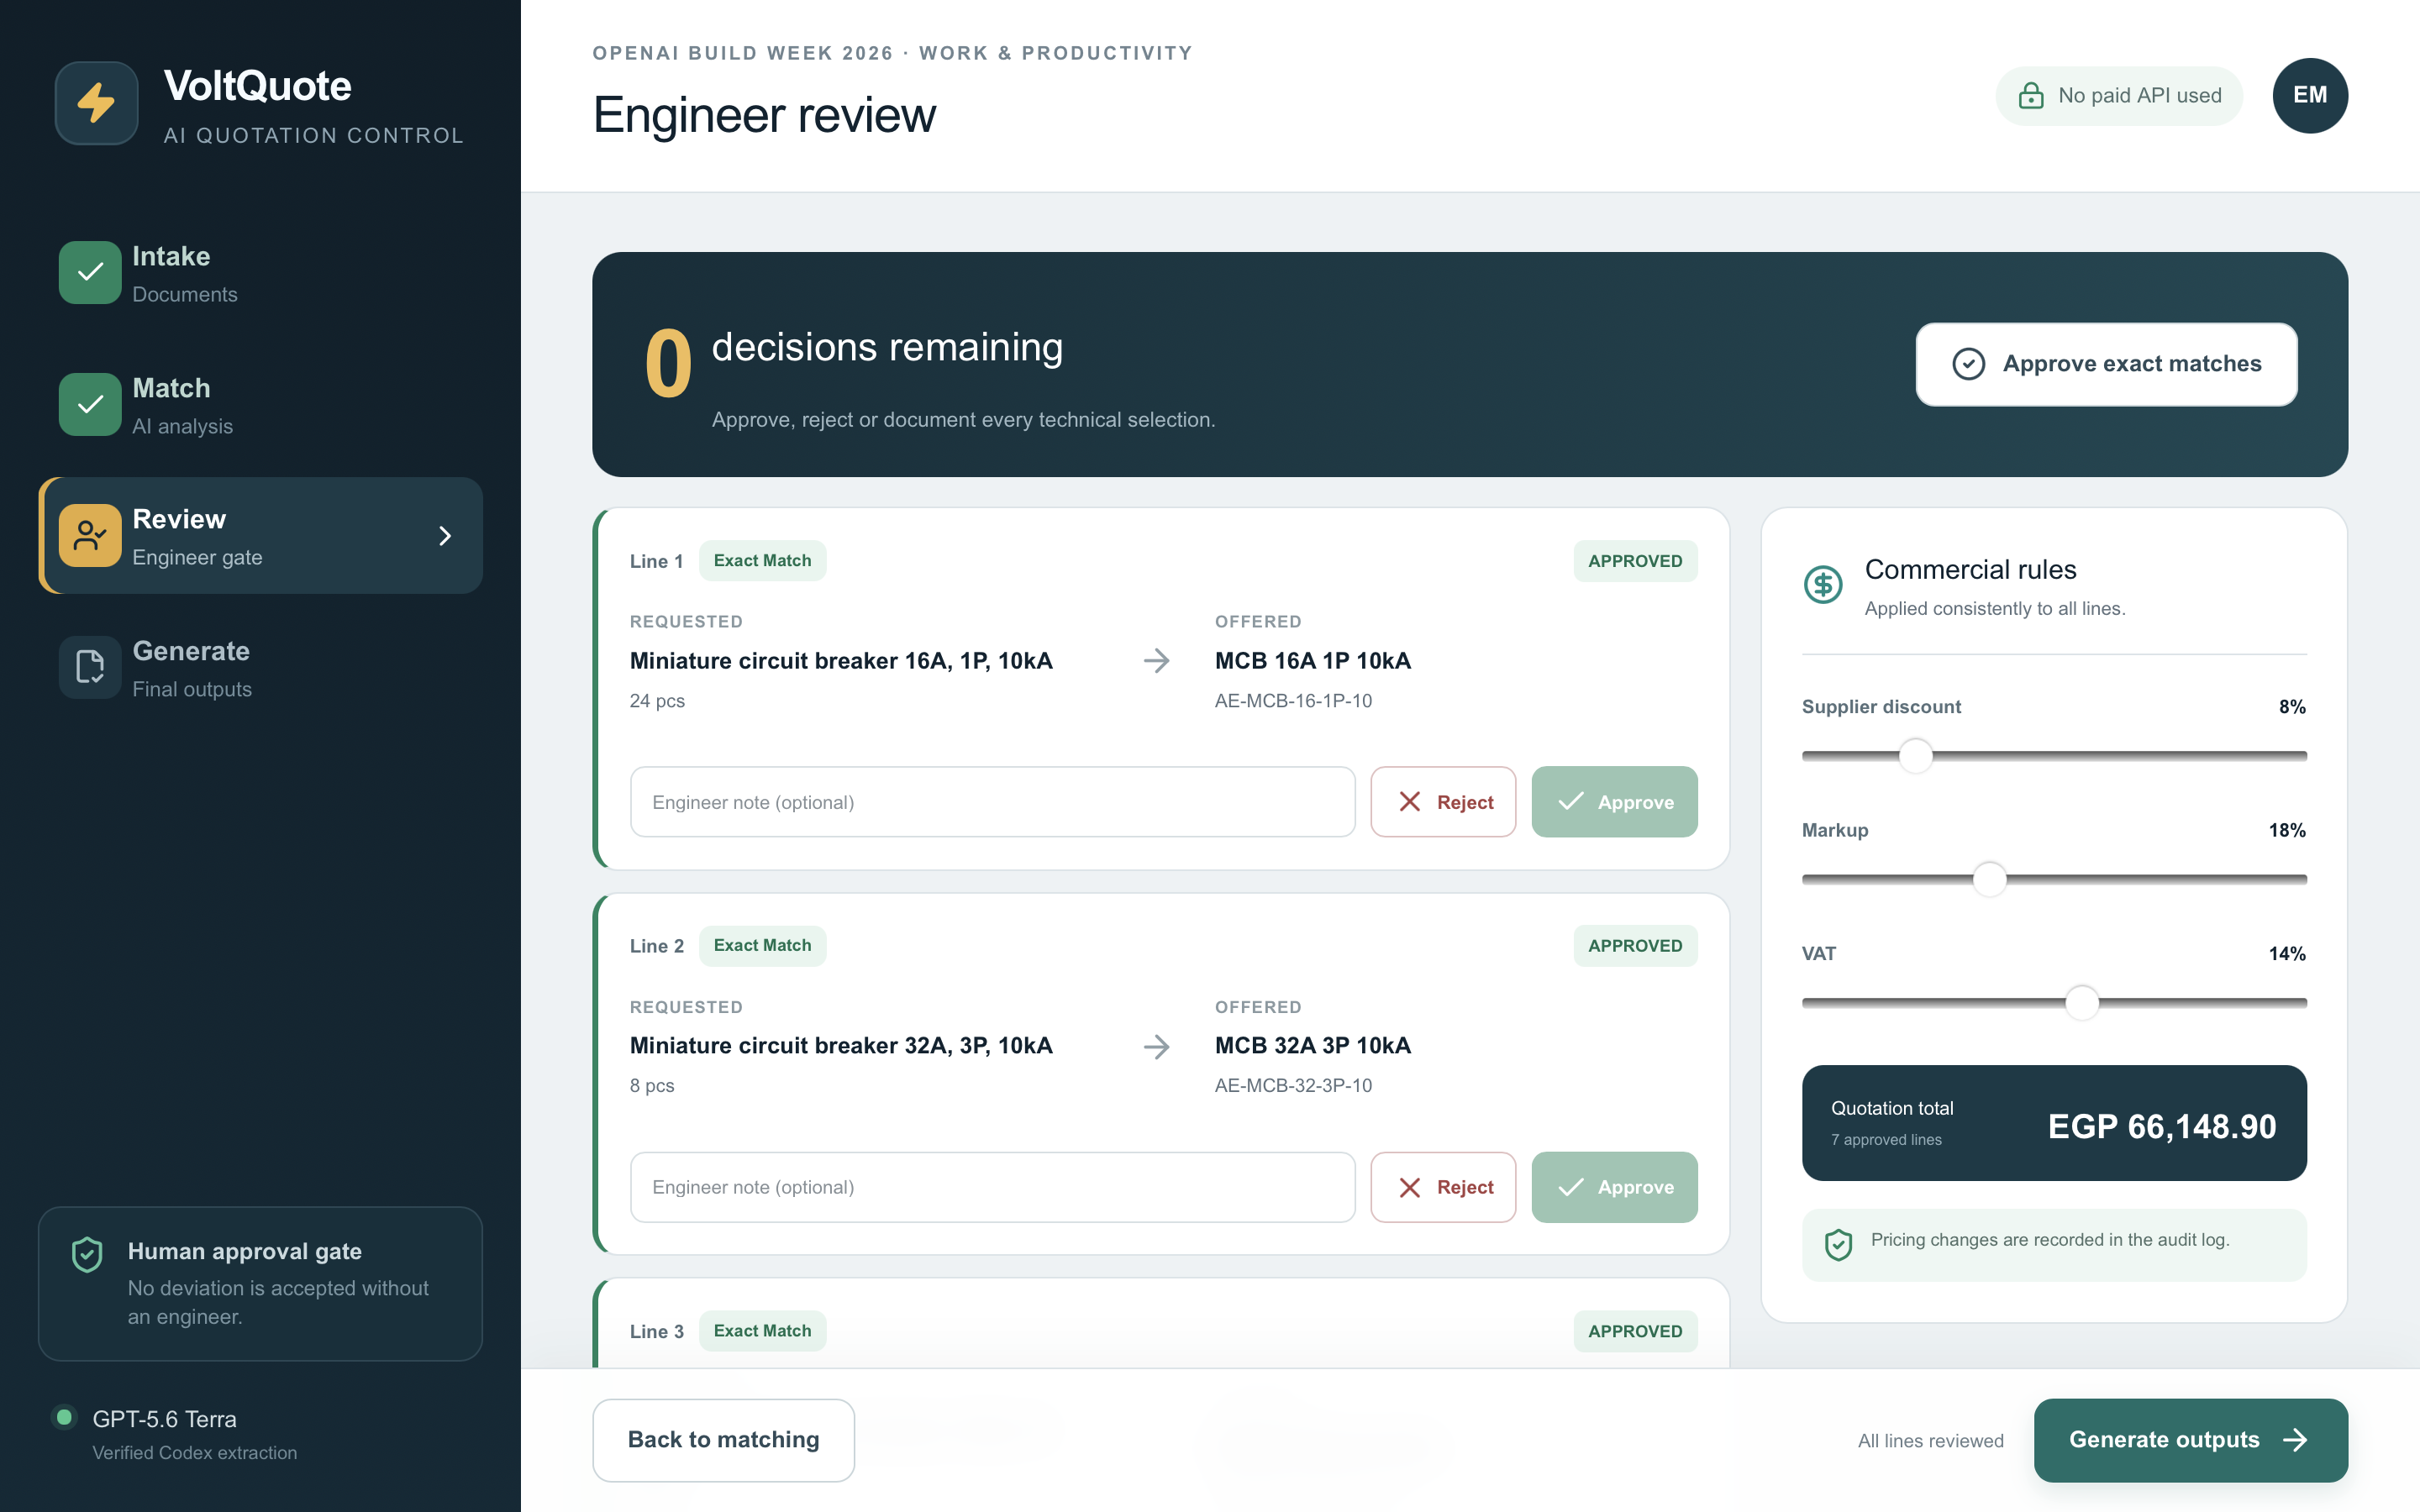
Task: Open the Intake Documents step
Action: 260,273
